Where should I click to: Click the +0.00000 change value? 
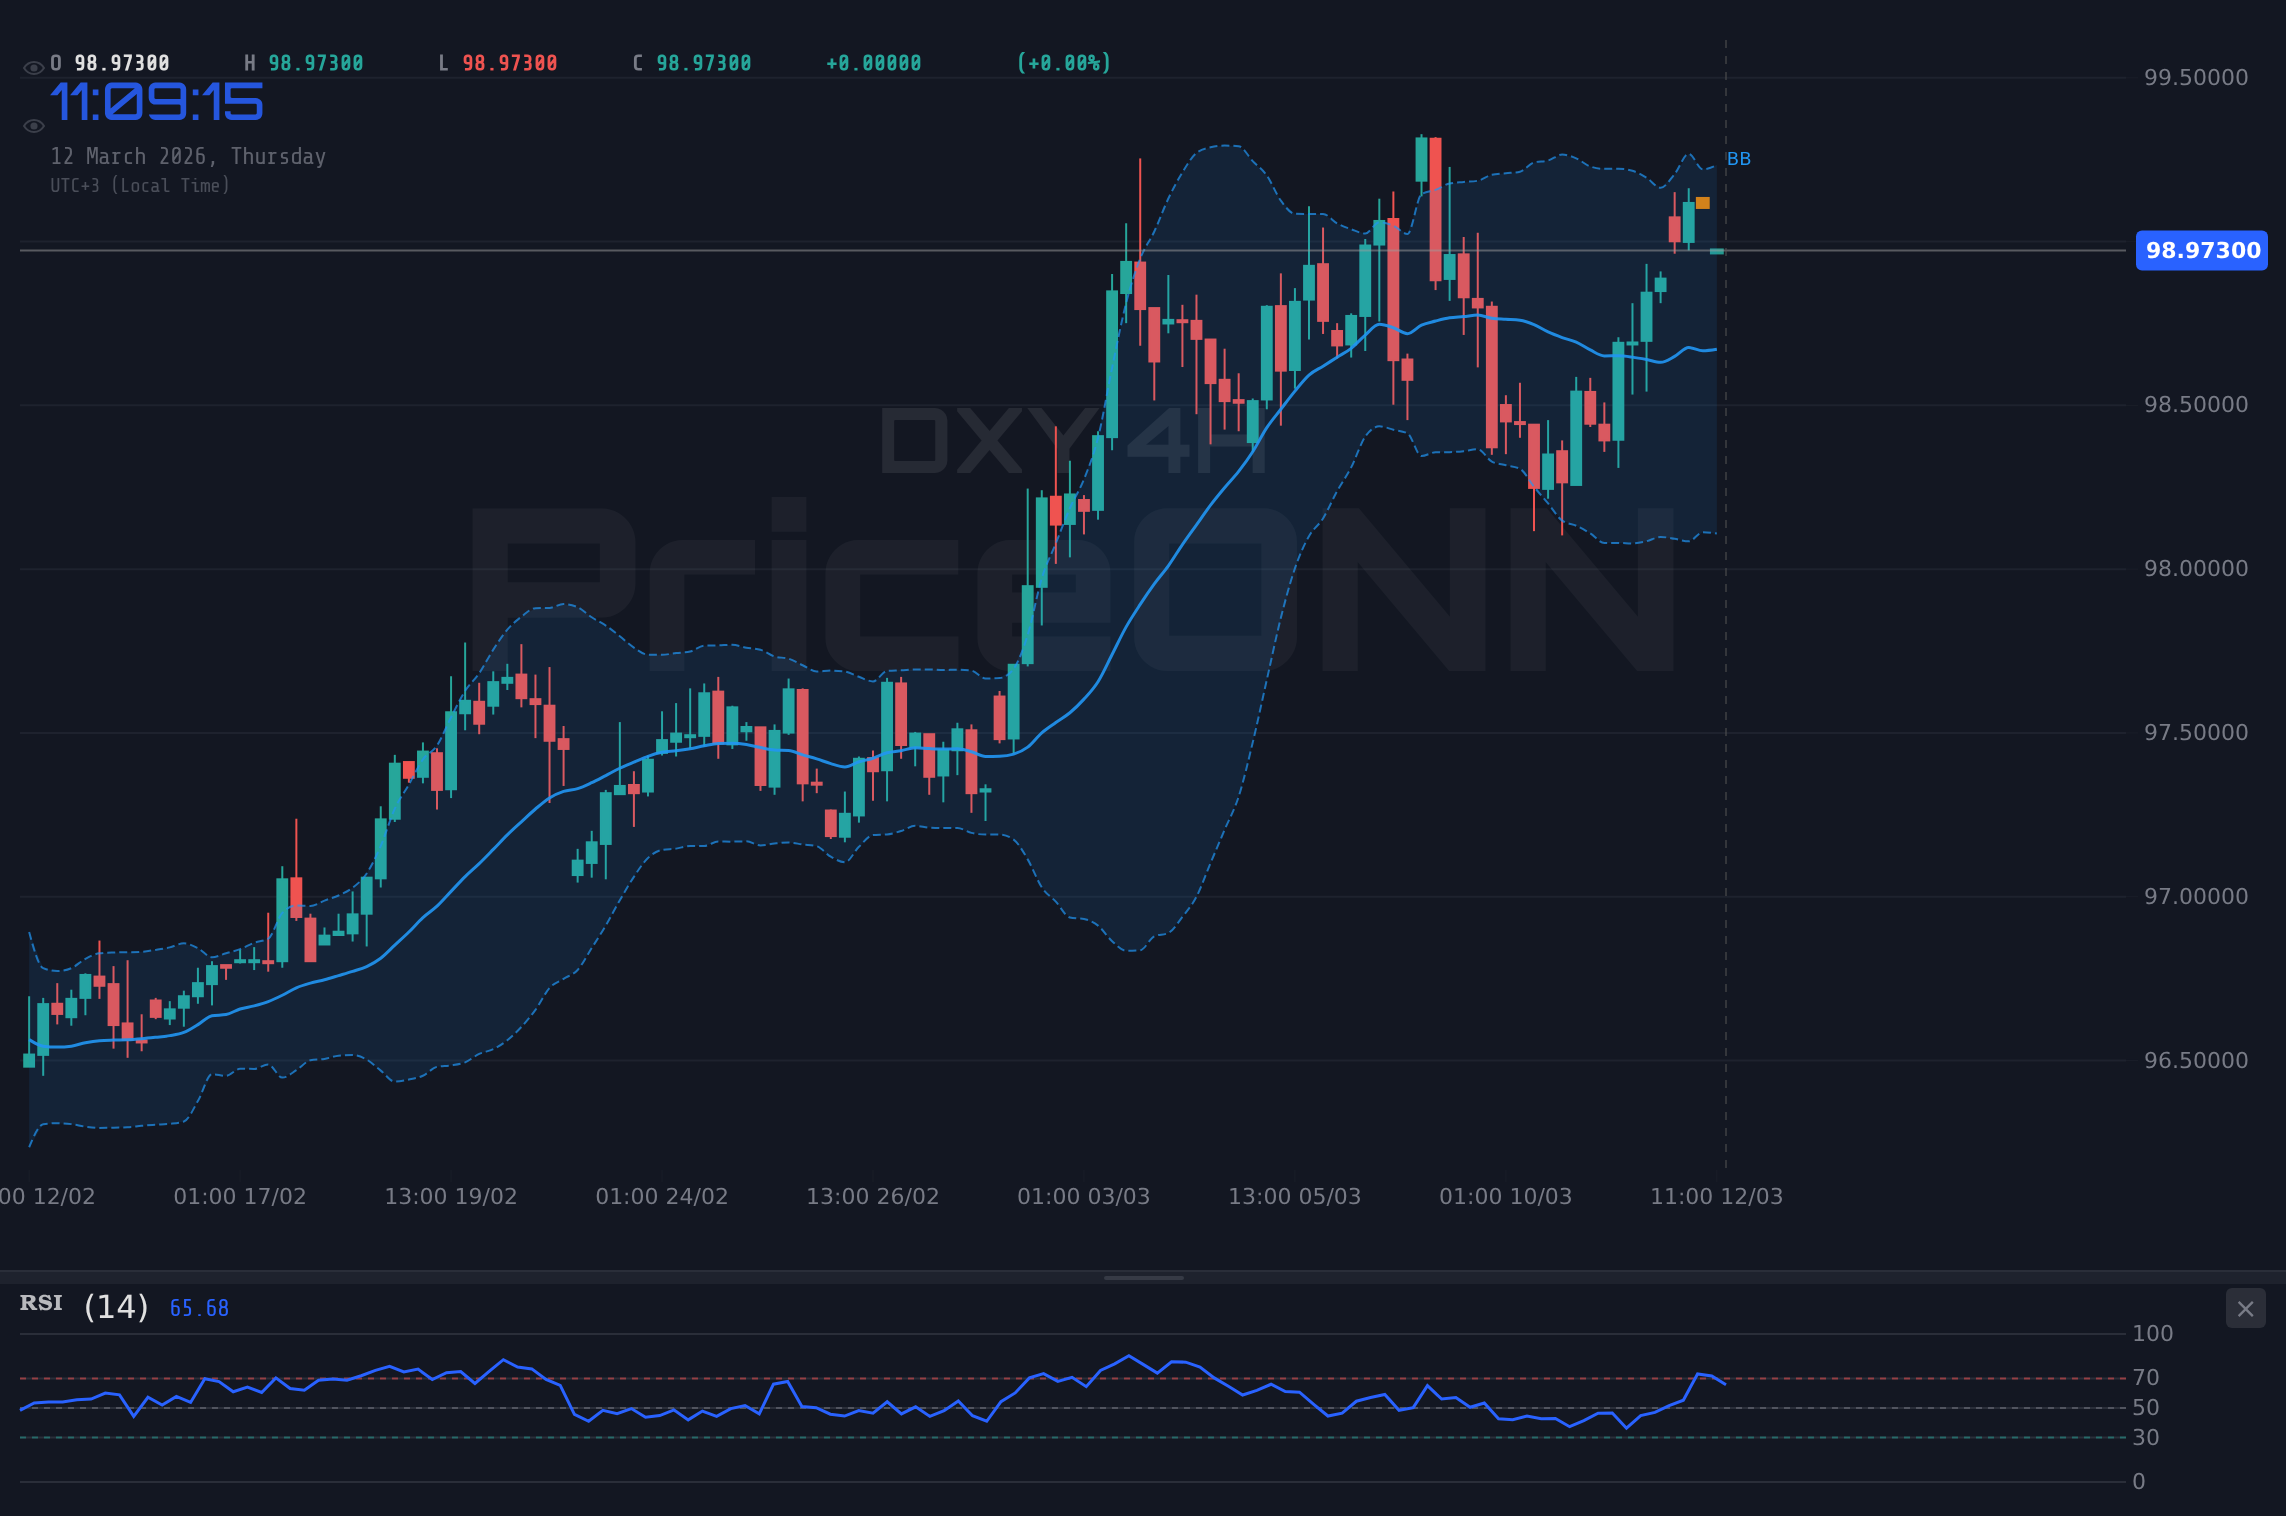[874, 63]
